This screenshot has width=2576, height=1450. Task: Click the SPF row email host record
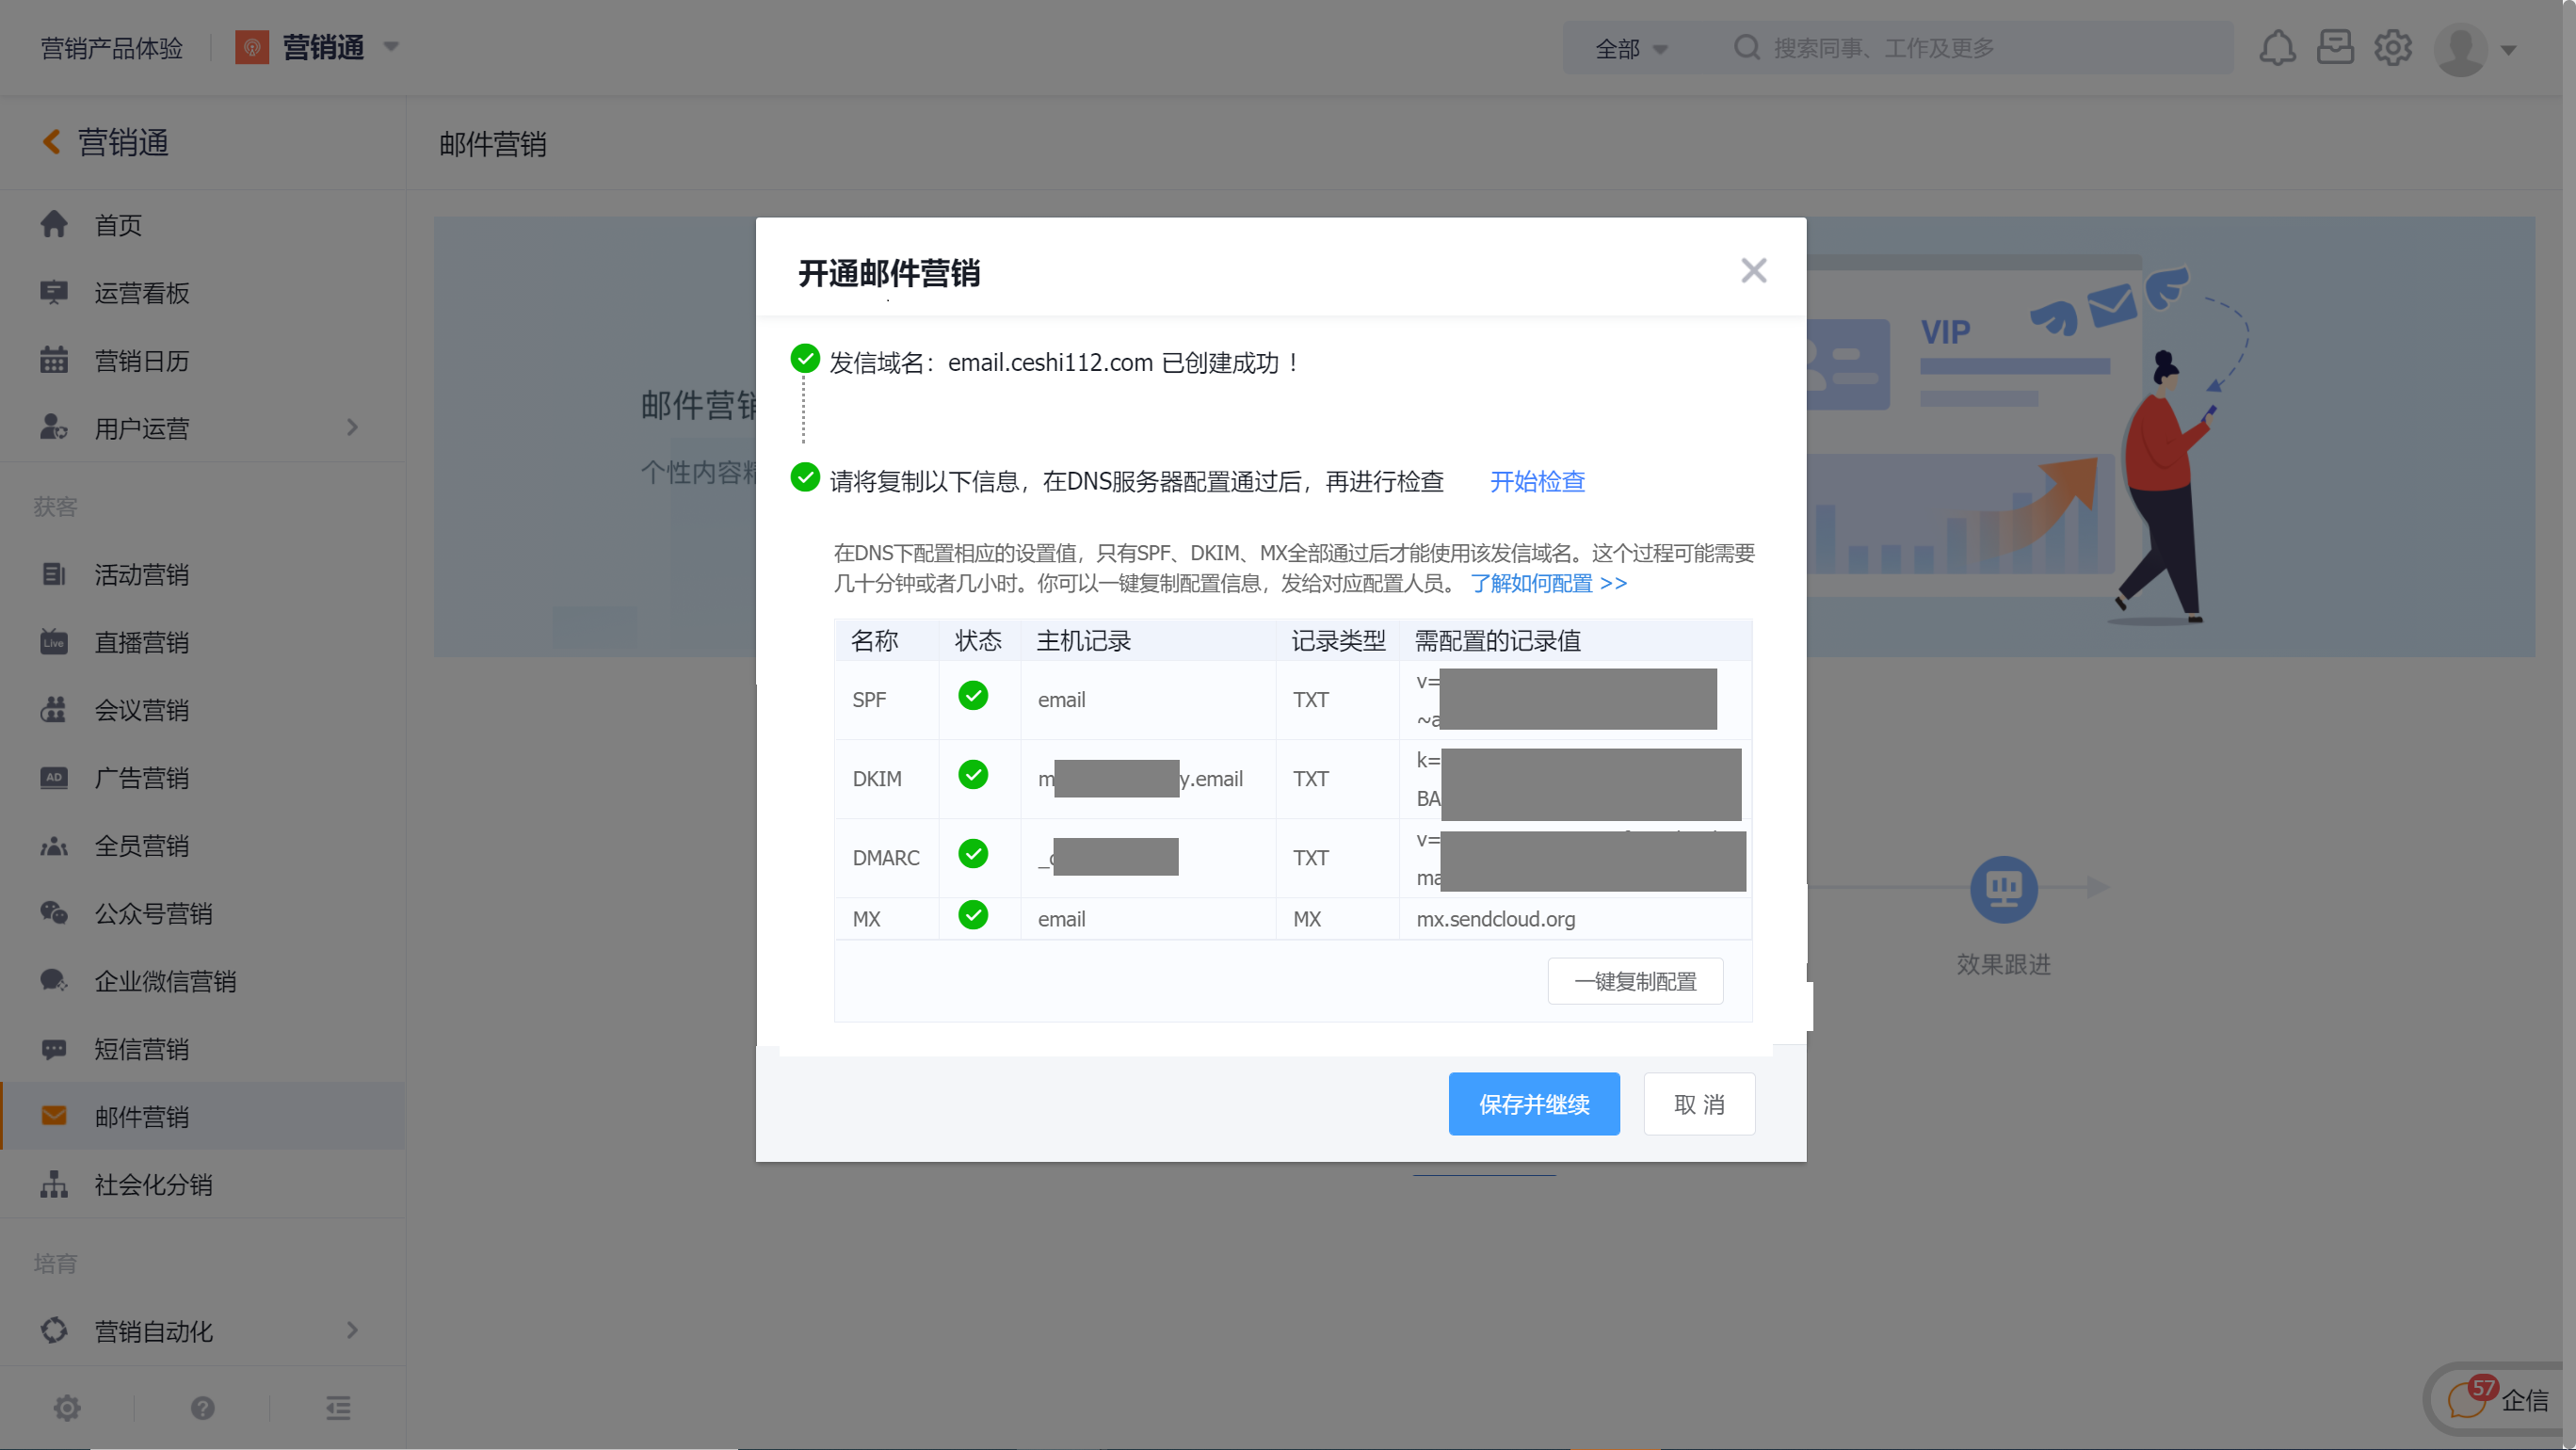coord(1061,699)
